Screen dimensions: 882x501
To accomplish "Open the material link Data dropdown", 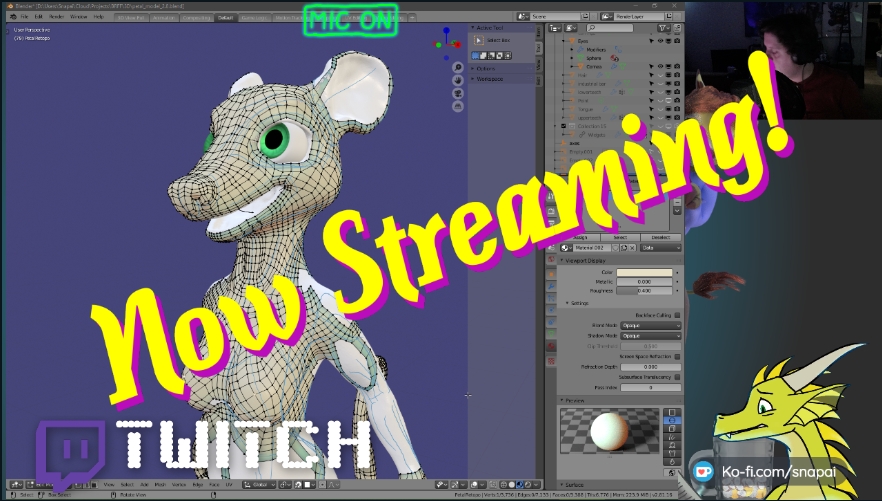I will pyautogui.click(x=661, y=248).
